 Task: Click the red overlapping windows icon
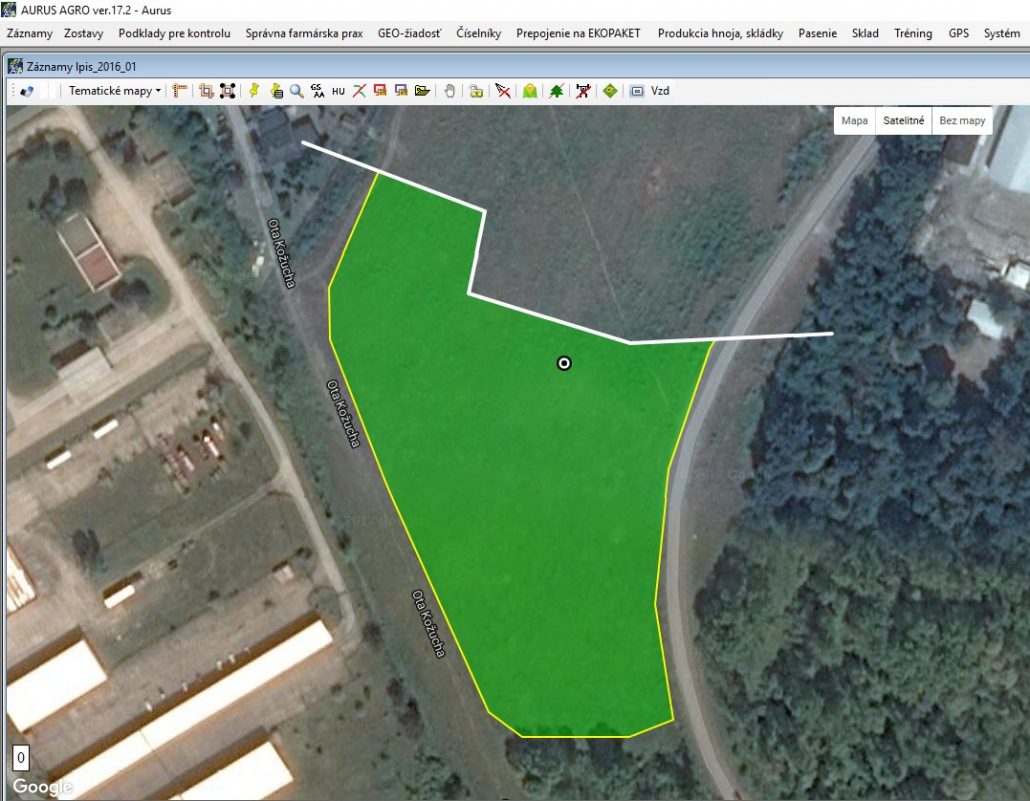[x=380, y=91]
